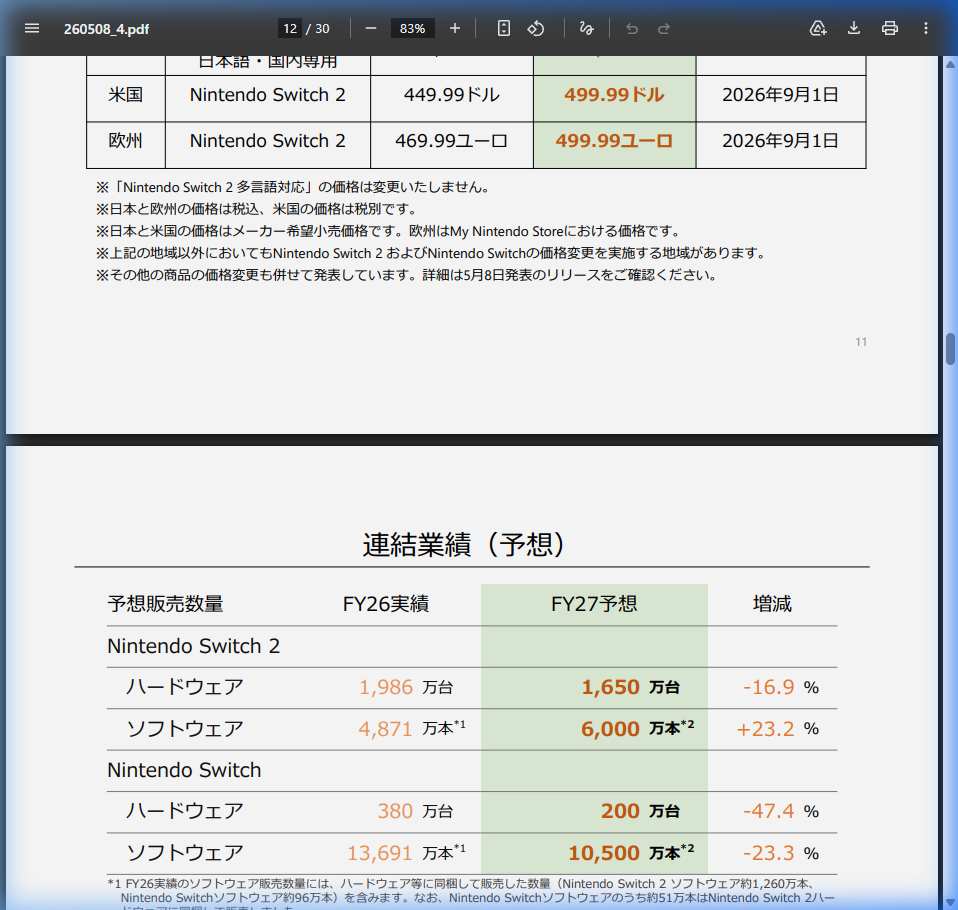The image size is (958, 910).
Task: Zoom out with the minus icon
Action: (x=371, y=29)
